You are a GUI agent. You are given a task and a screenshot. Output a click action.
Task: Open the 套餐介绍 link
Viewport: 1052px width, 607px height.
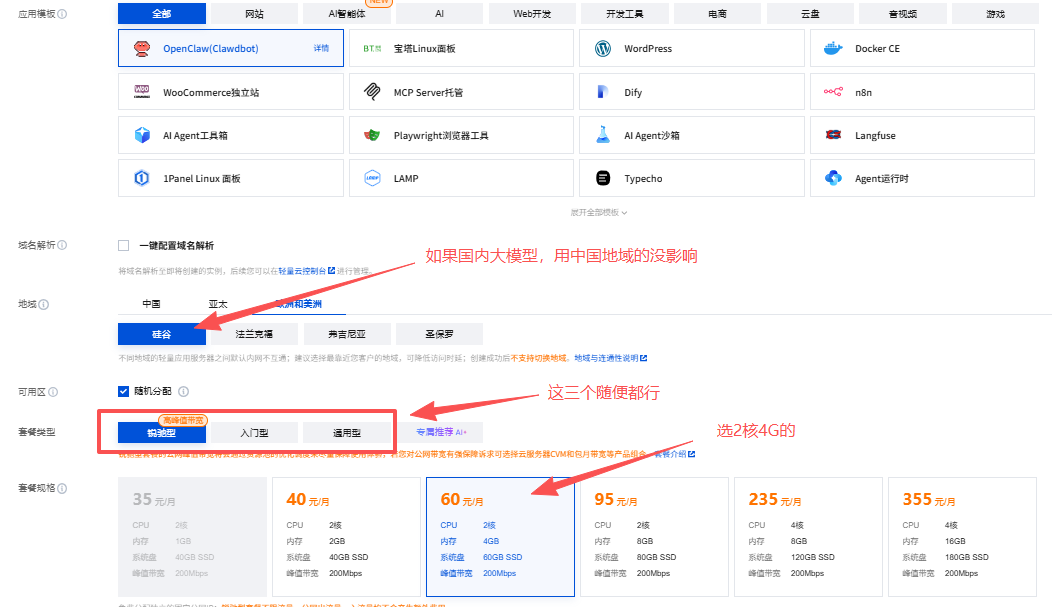click(674, 454)
